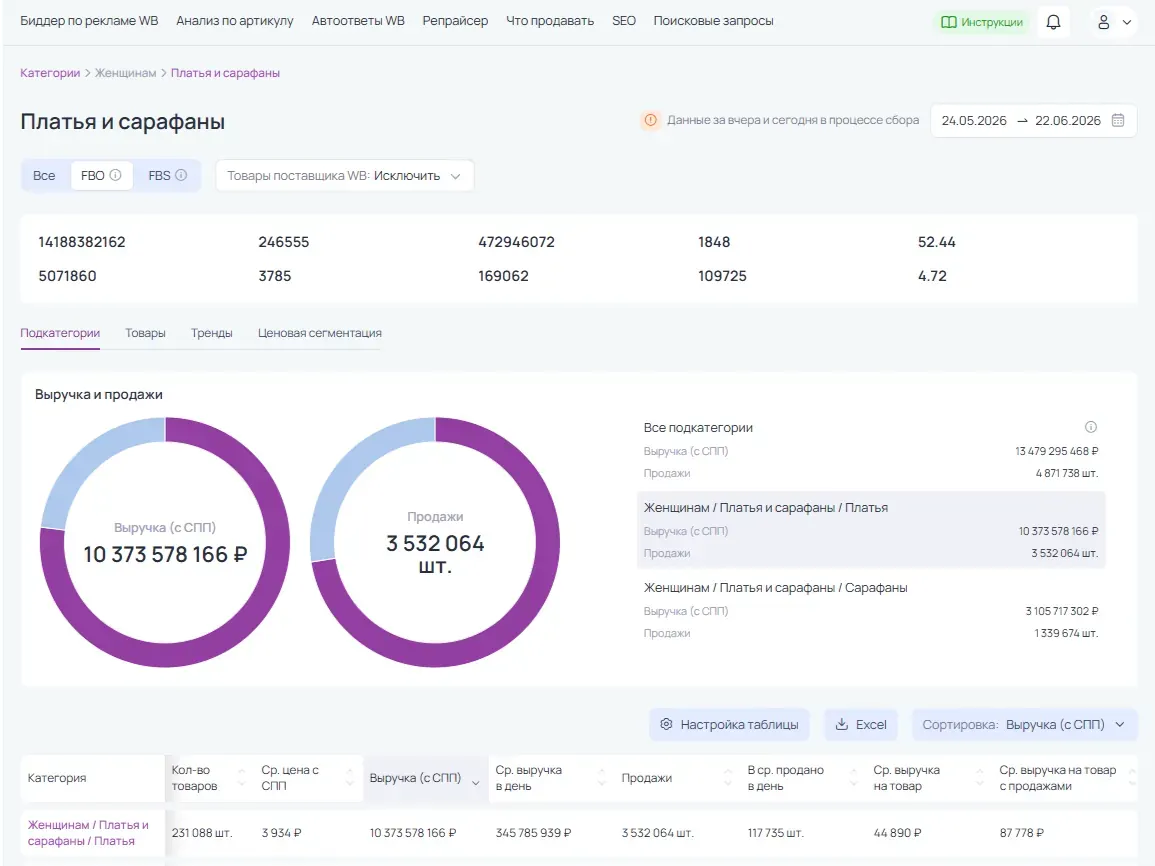Open Что продавать menu item
The image size is (1155, 866).
(x=550, y=21)
